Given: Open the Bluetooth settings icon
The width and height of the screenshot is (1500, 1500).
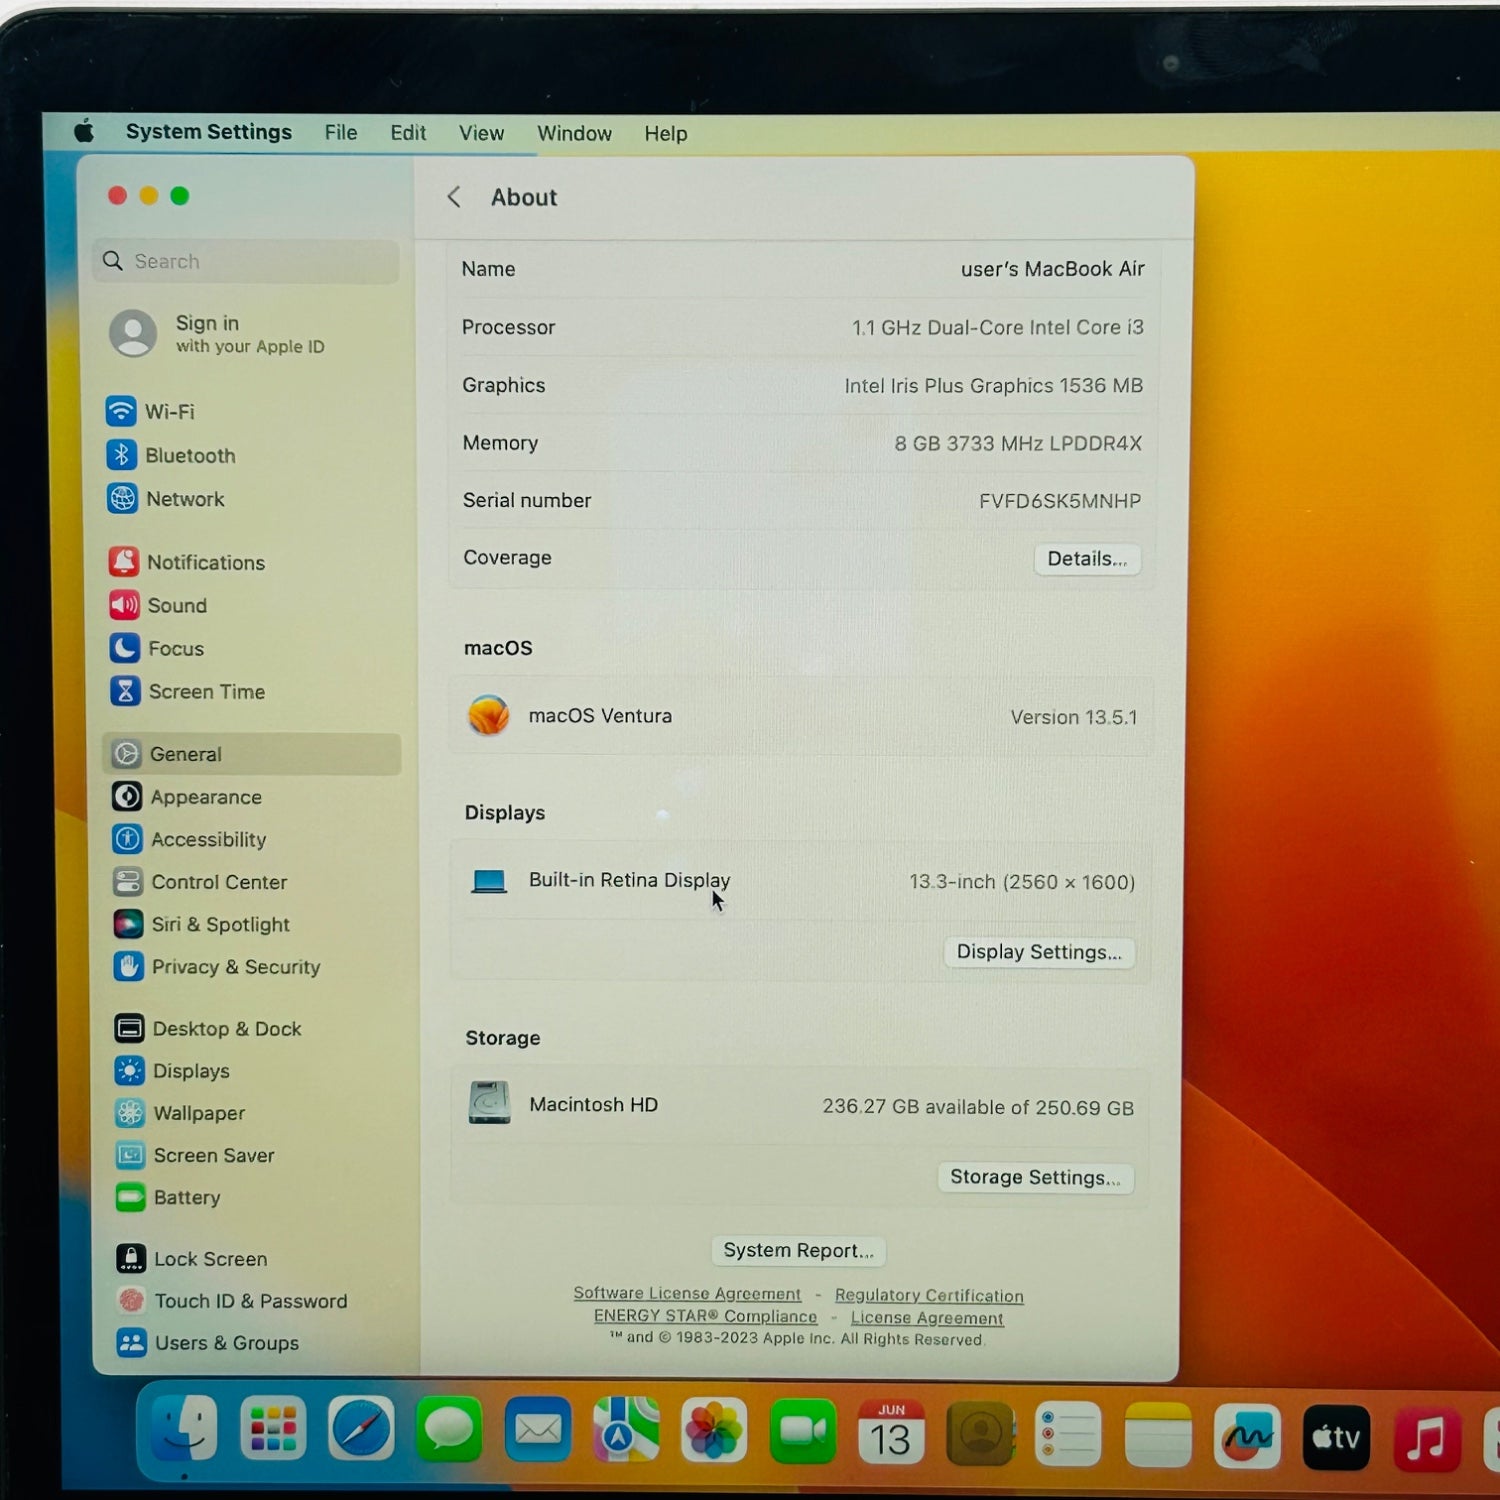Looking at the screenshot, I should [x=122, y=455].
